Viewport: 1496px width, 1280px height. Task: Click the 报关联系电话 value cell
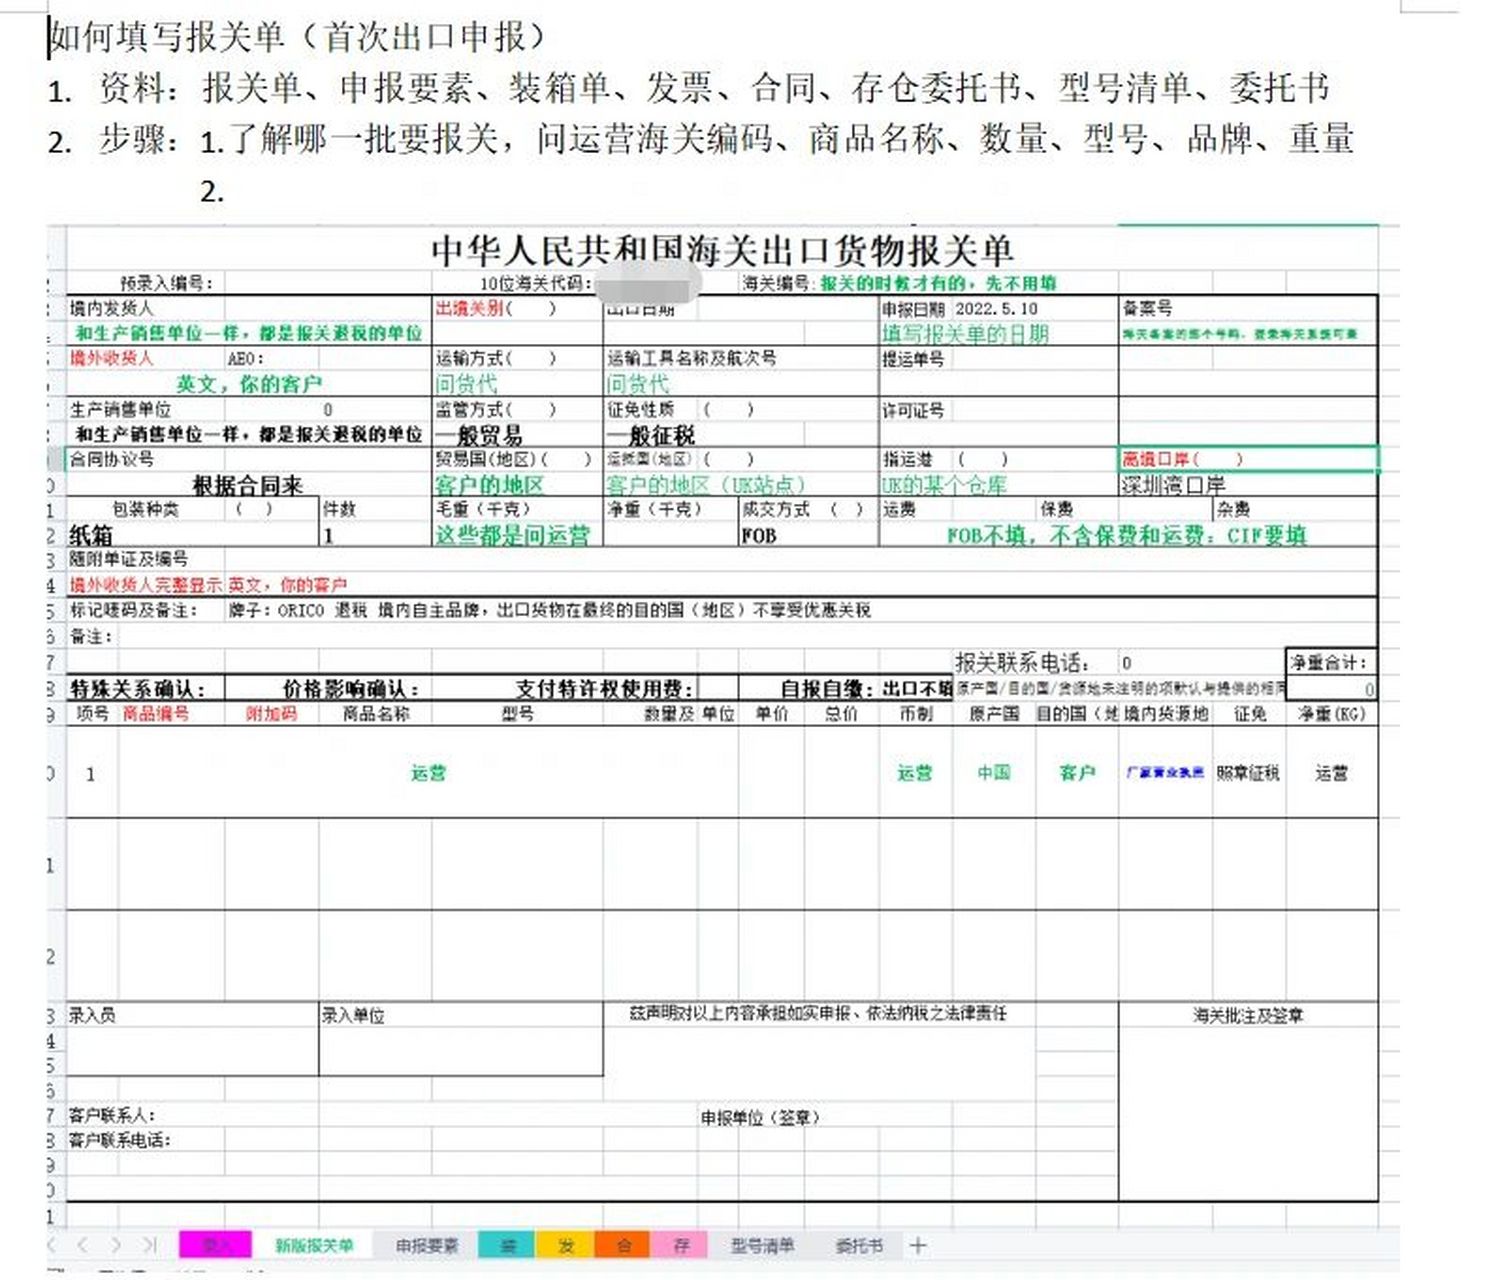(1200, 661)
